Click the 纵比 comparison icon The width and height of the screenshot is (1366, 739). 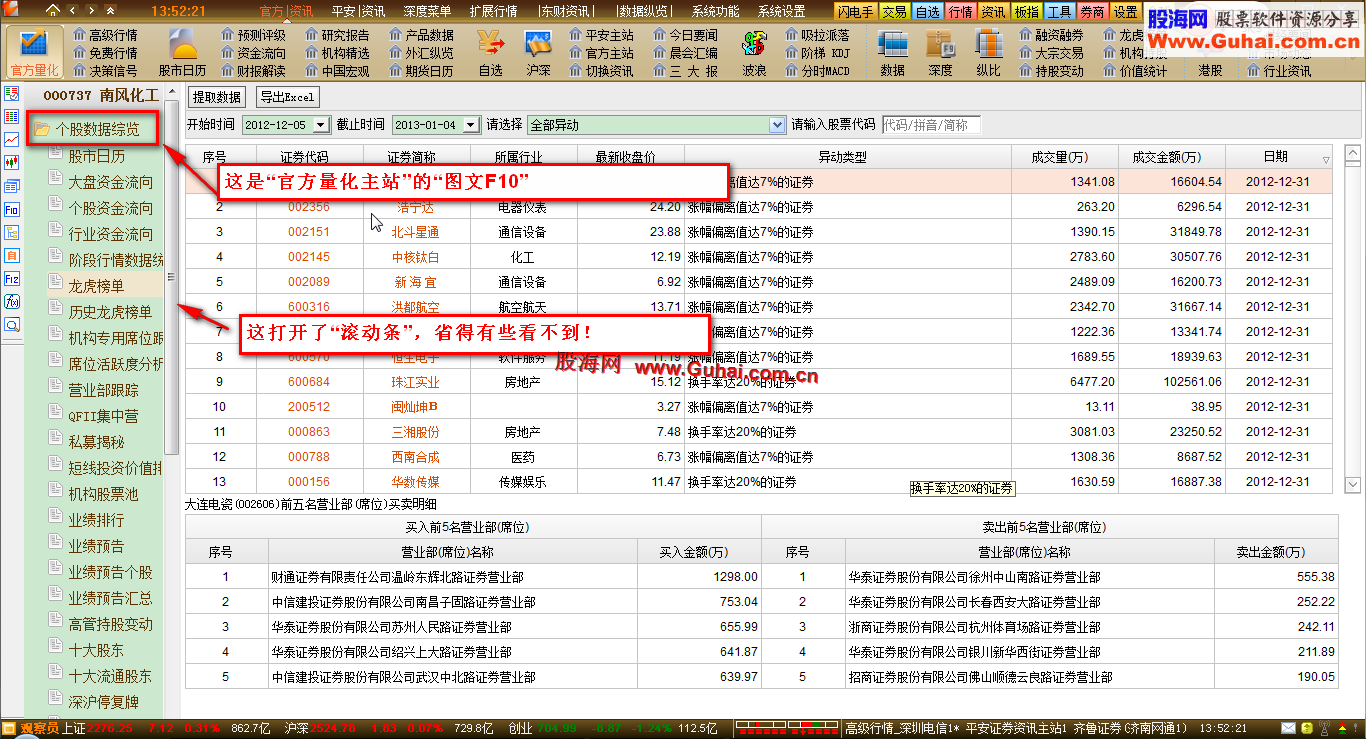[988, 53]
